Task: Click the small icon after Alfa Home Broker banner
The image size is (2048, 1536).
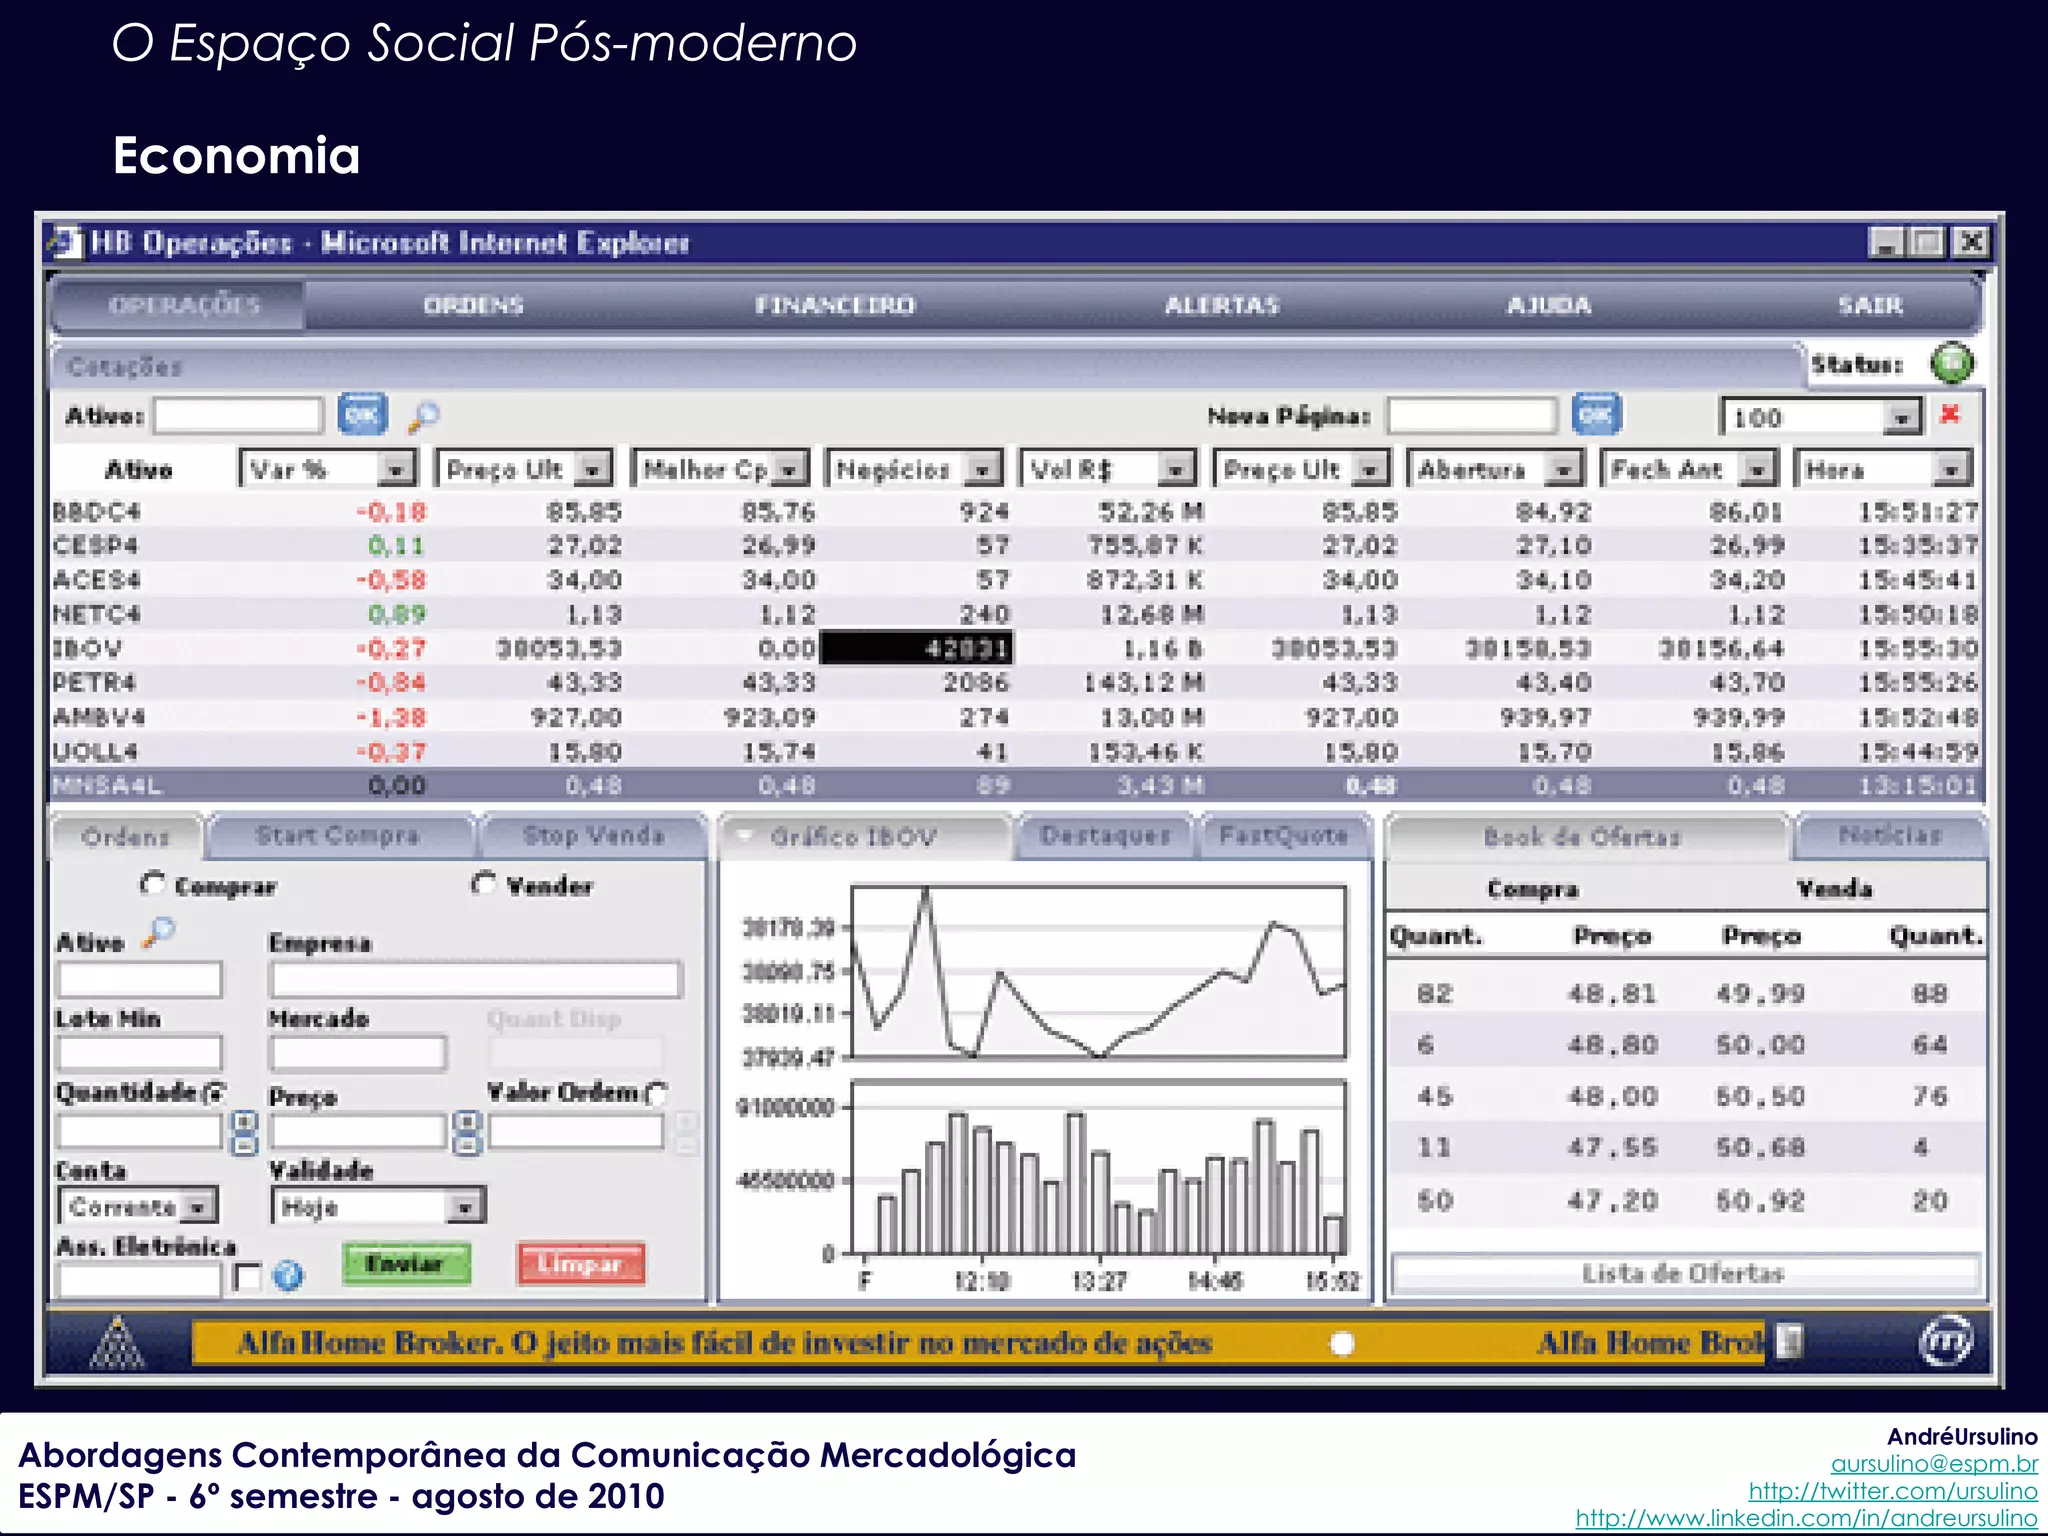Action: [x=1789, y=1341]
